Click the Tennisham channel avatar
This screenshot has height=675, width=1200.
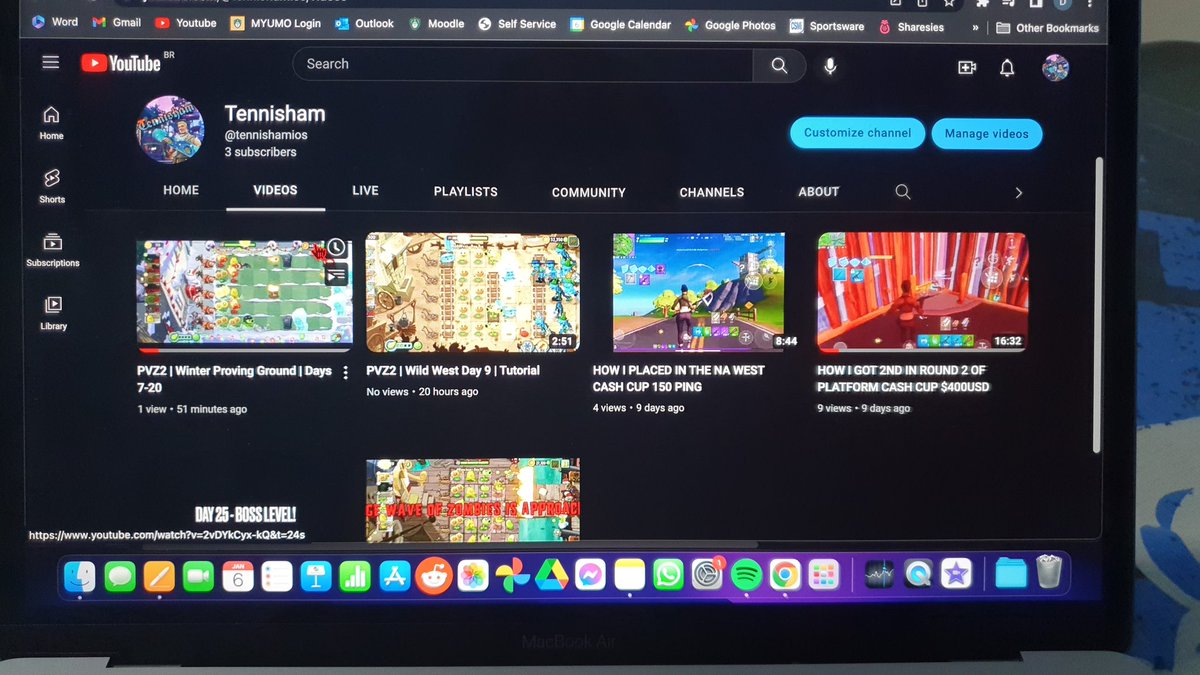click(170, 130)
